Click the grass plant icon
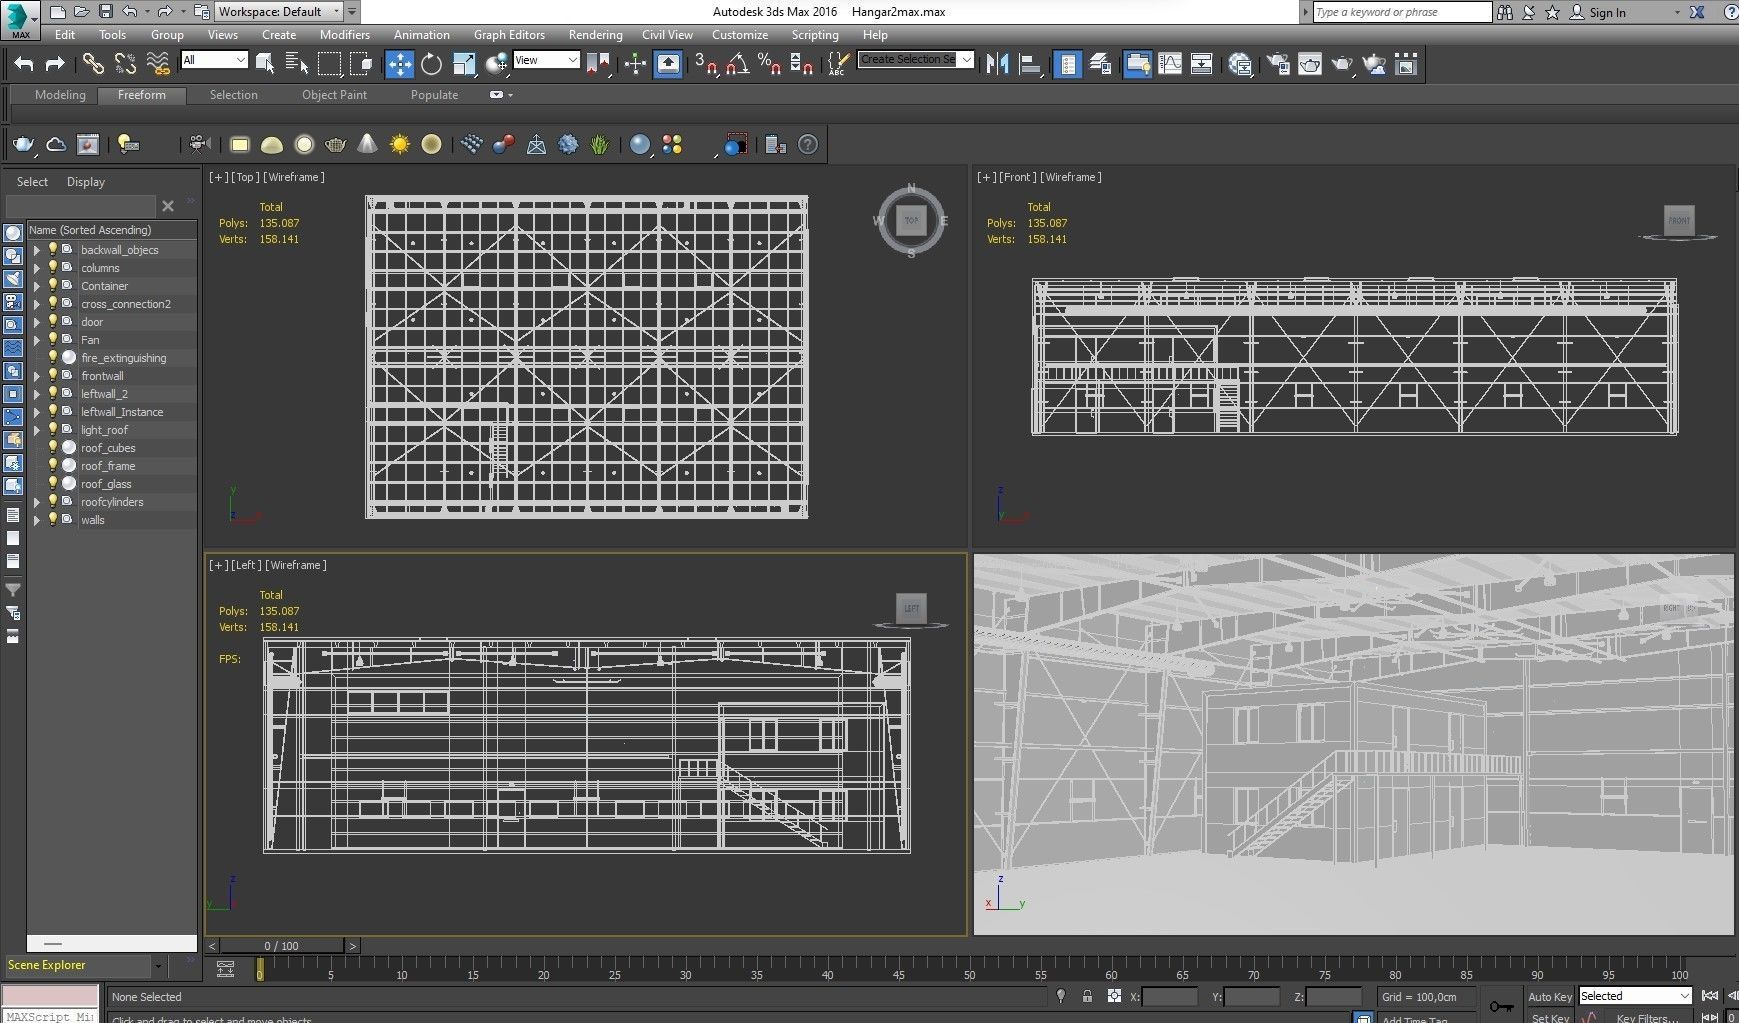Viewport: 1739px width, 1023px height. point(599,145)
